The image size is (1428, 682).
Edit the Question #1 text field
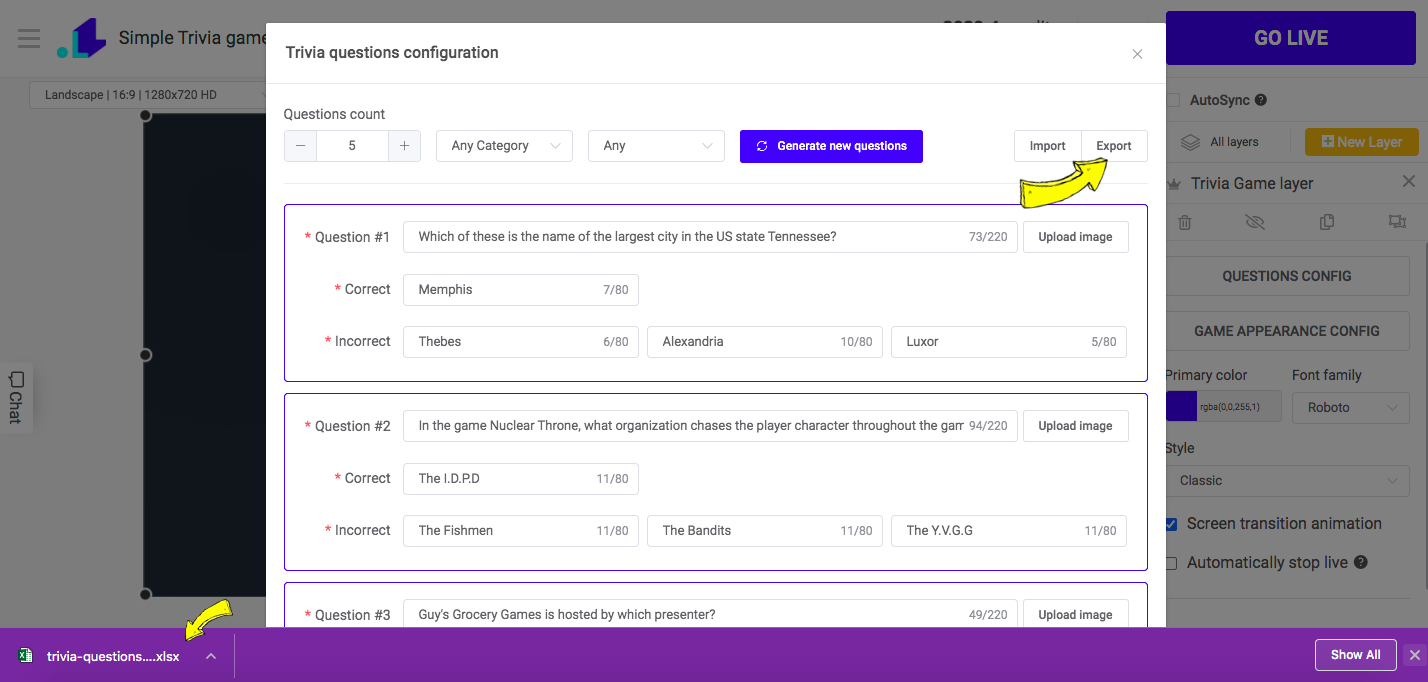click(x=711, y=237)
